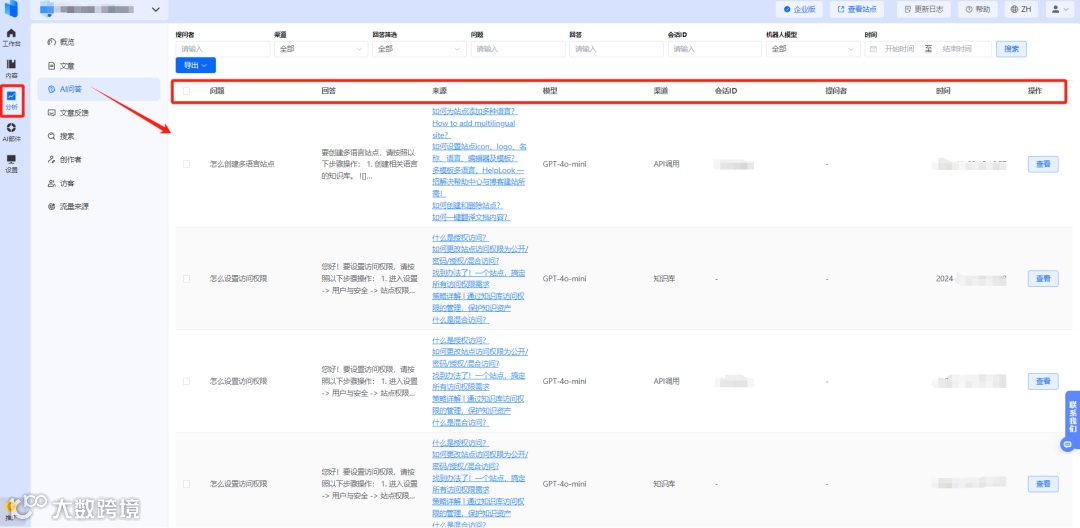Focus the 会话ID filter input
1080x528 pixels.
point(714,49)
